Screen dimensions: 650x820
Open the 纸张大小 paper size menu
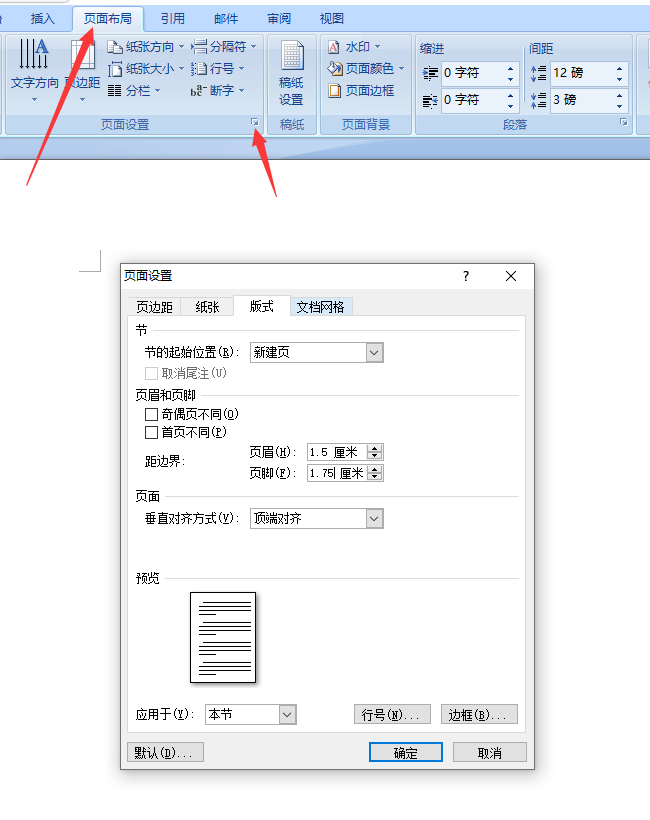click(145, 69)
